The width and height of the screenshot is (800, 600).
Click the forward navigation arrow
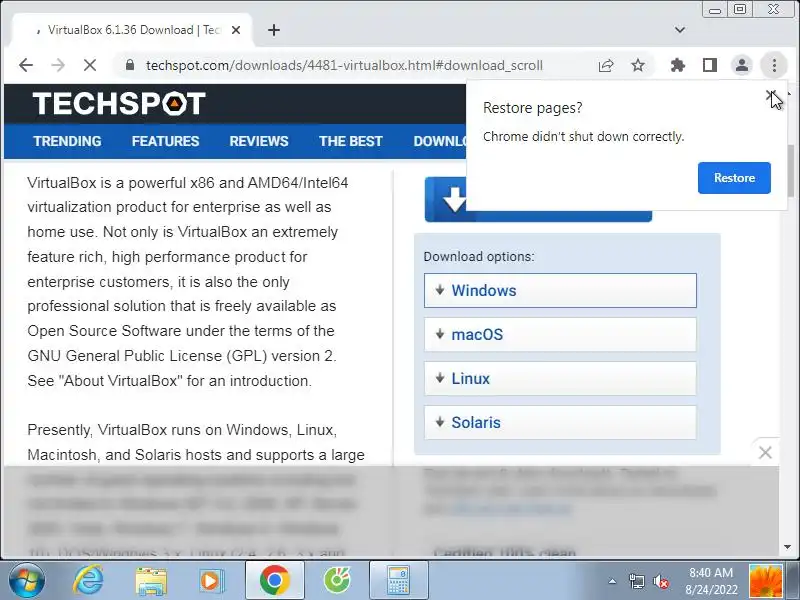point(58,65)
